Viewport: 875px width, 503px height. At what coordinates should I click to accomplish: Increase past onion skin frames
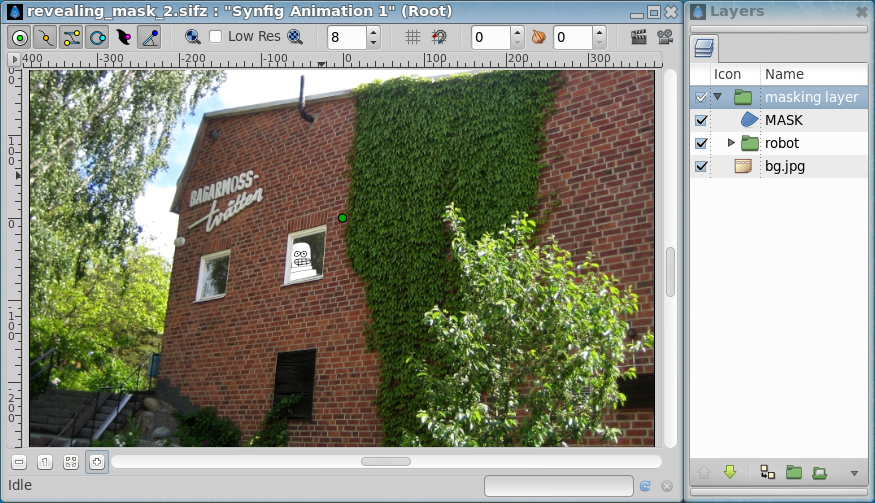click(517, 32)
